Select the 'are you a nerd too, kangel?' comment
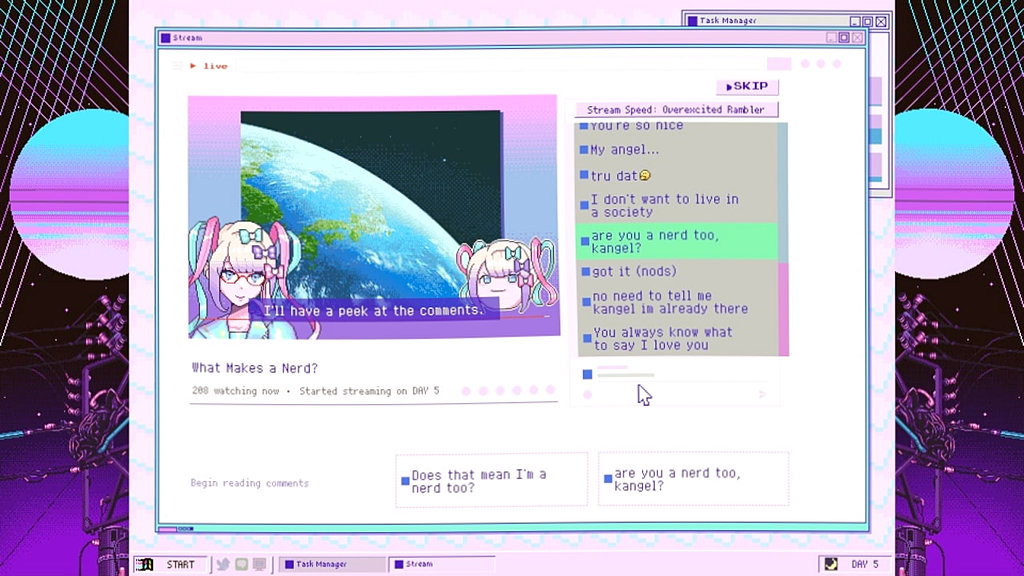 coord(677,242)
